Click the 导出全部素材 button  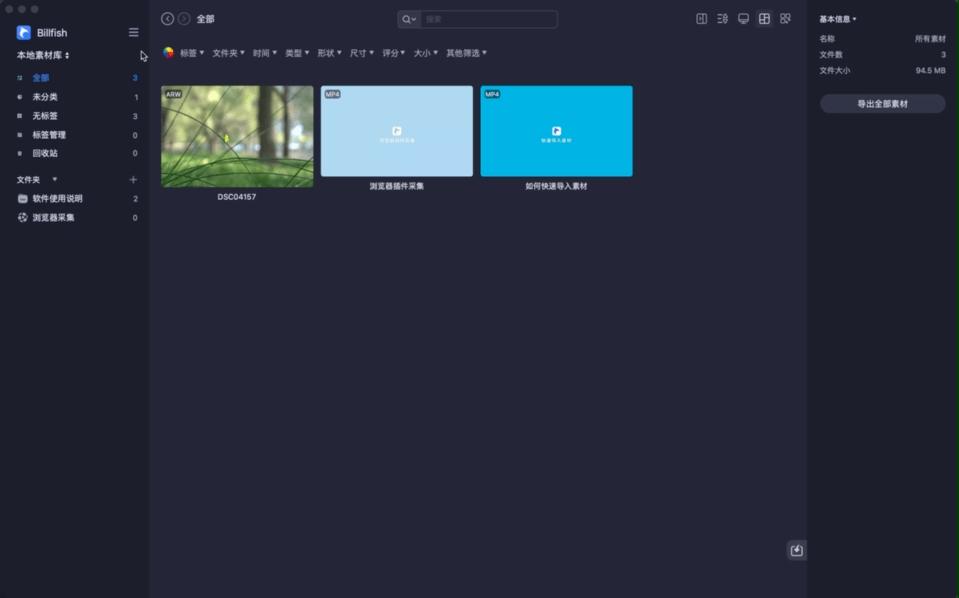881,102
